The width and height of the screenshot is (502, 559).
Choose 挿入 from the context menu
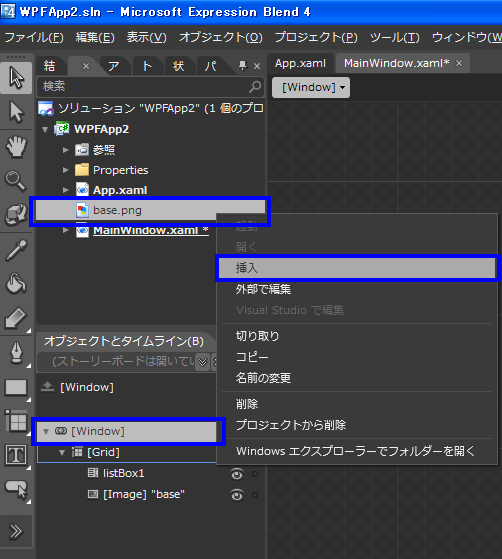coord(357,268)
